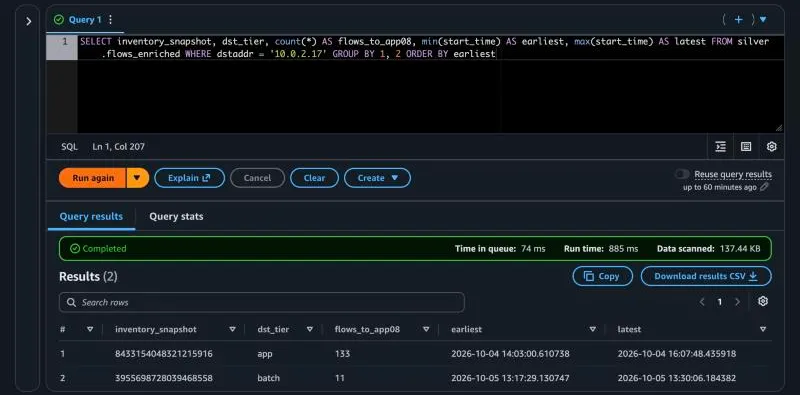Click the 'app' dst_tier cell

(x=265, y=354)
